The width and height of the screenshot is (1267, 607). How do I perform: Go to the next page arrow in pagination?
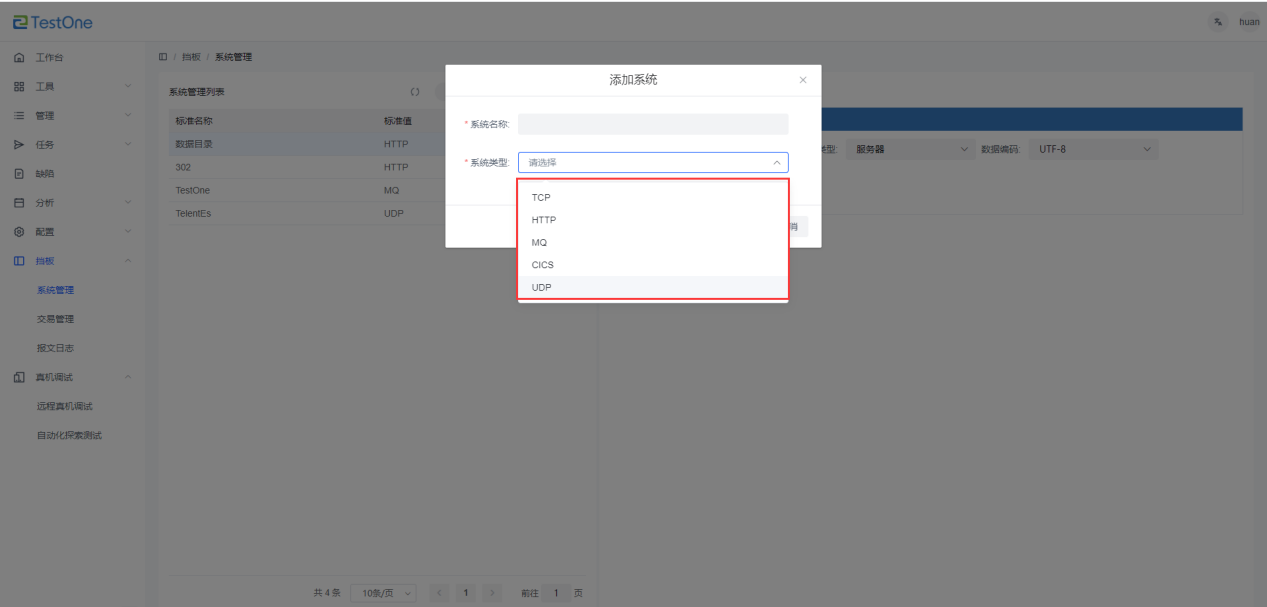492,593
